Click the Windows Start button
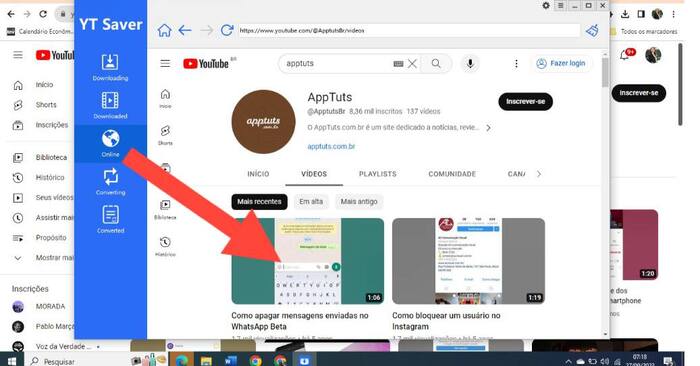The image size is (700, 366). (x=12, y=361)
